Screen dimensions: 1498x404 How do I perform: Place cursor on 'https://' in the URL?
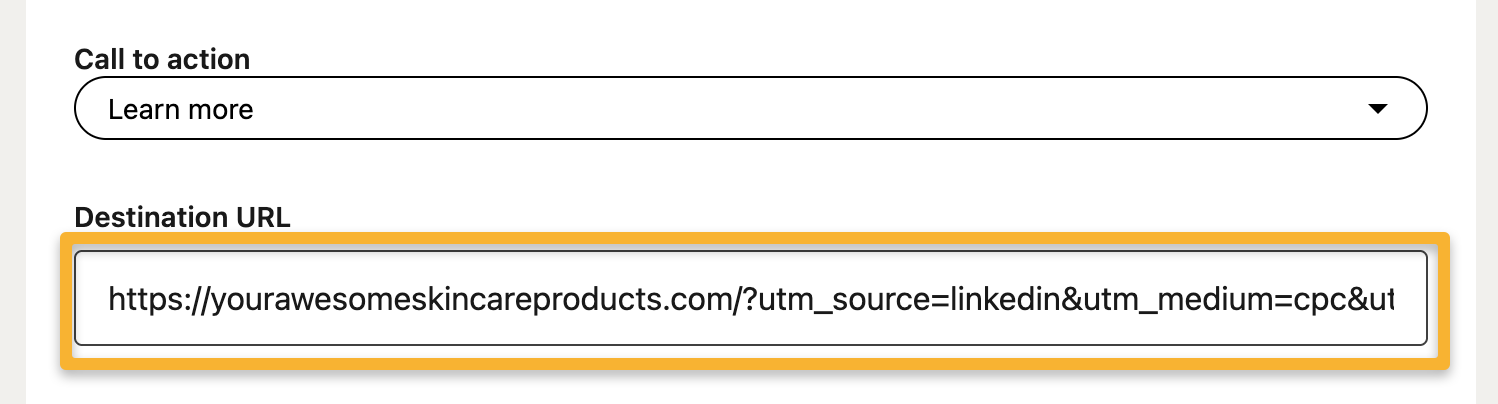pos(143,298)
